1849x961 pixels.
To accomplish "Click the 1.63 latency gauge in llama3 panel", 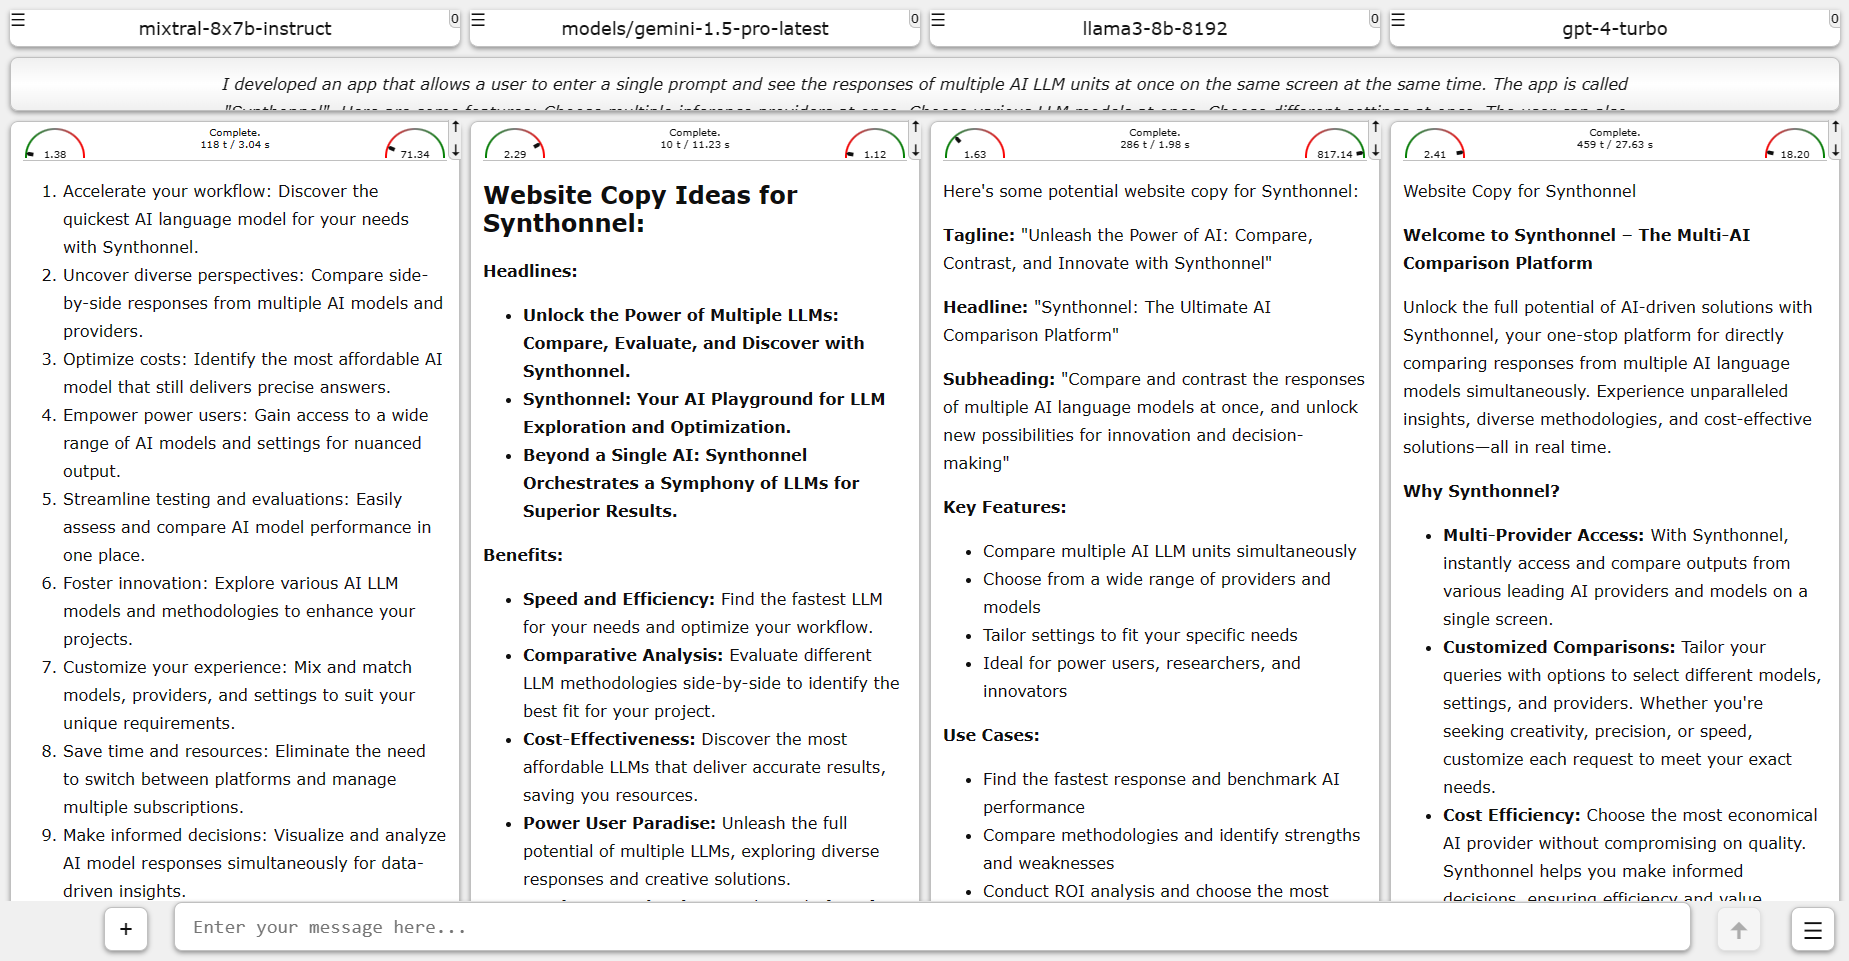I will [975, 144].
